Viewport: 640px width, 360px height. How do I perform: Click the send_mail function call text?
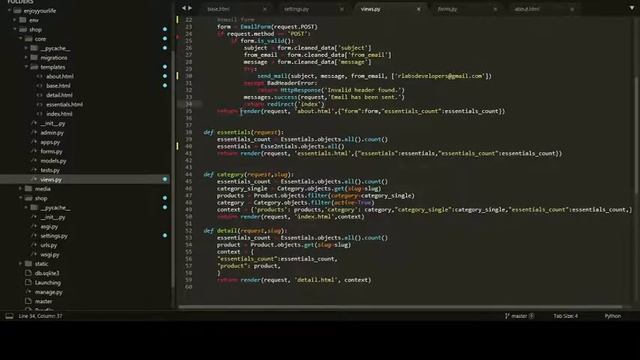[272, 76]
